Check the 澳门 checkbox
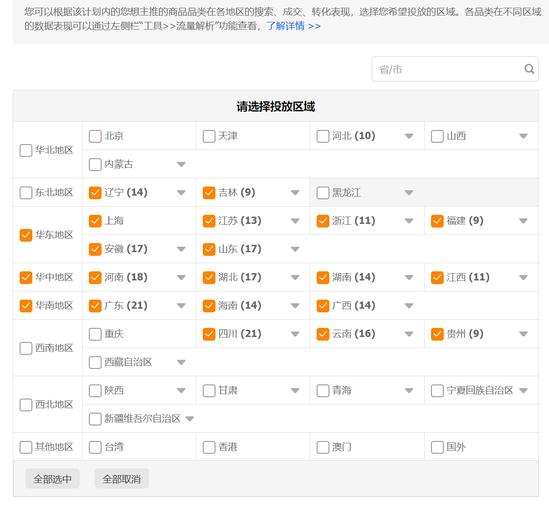Image resolution: width=549 pixels, height=508 pixels. click(323, 447)
